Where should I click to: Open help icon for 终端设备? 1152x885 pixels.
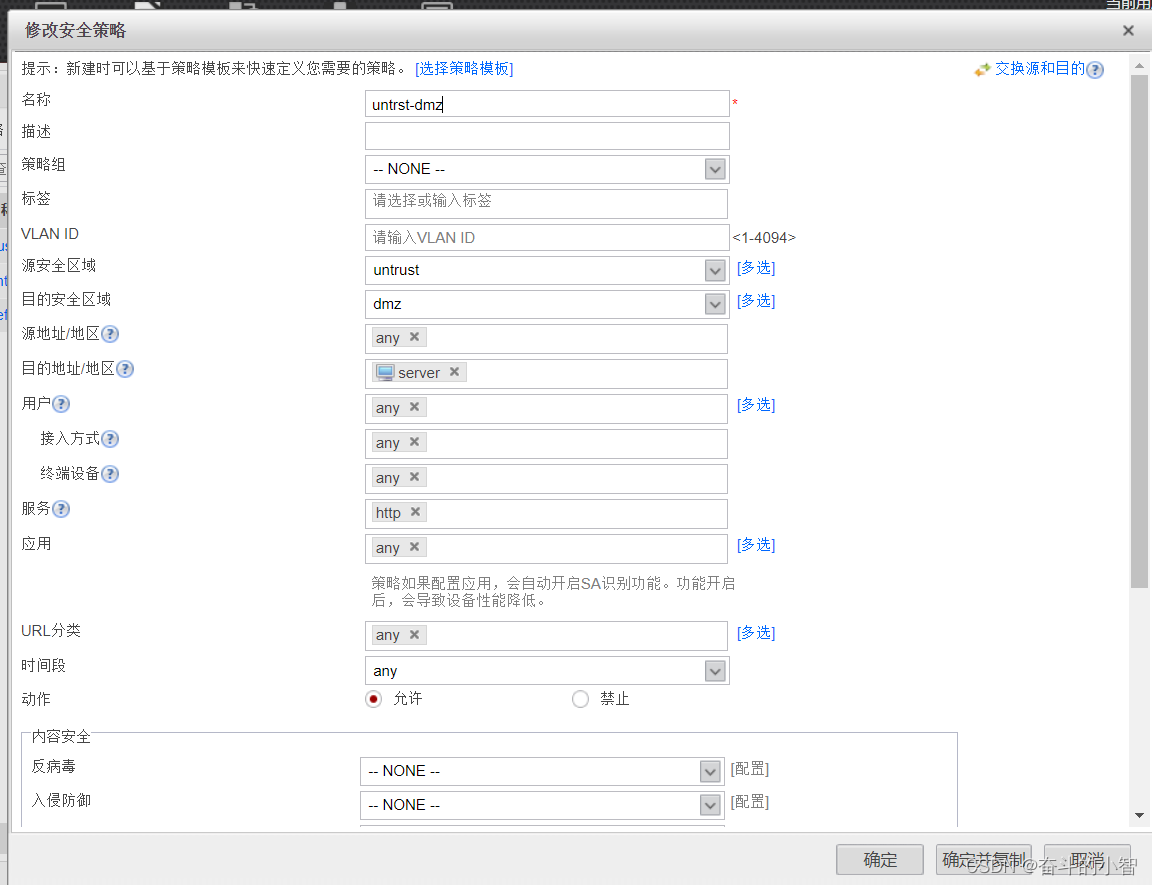[x=110, y=474]
